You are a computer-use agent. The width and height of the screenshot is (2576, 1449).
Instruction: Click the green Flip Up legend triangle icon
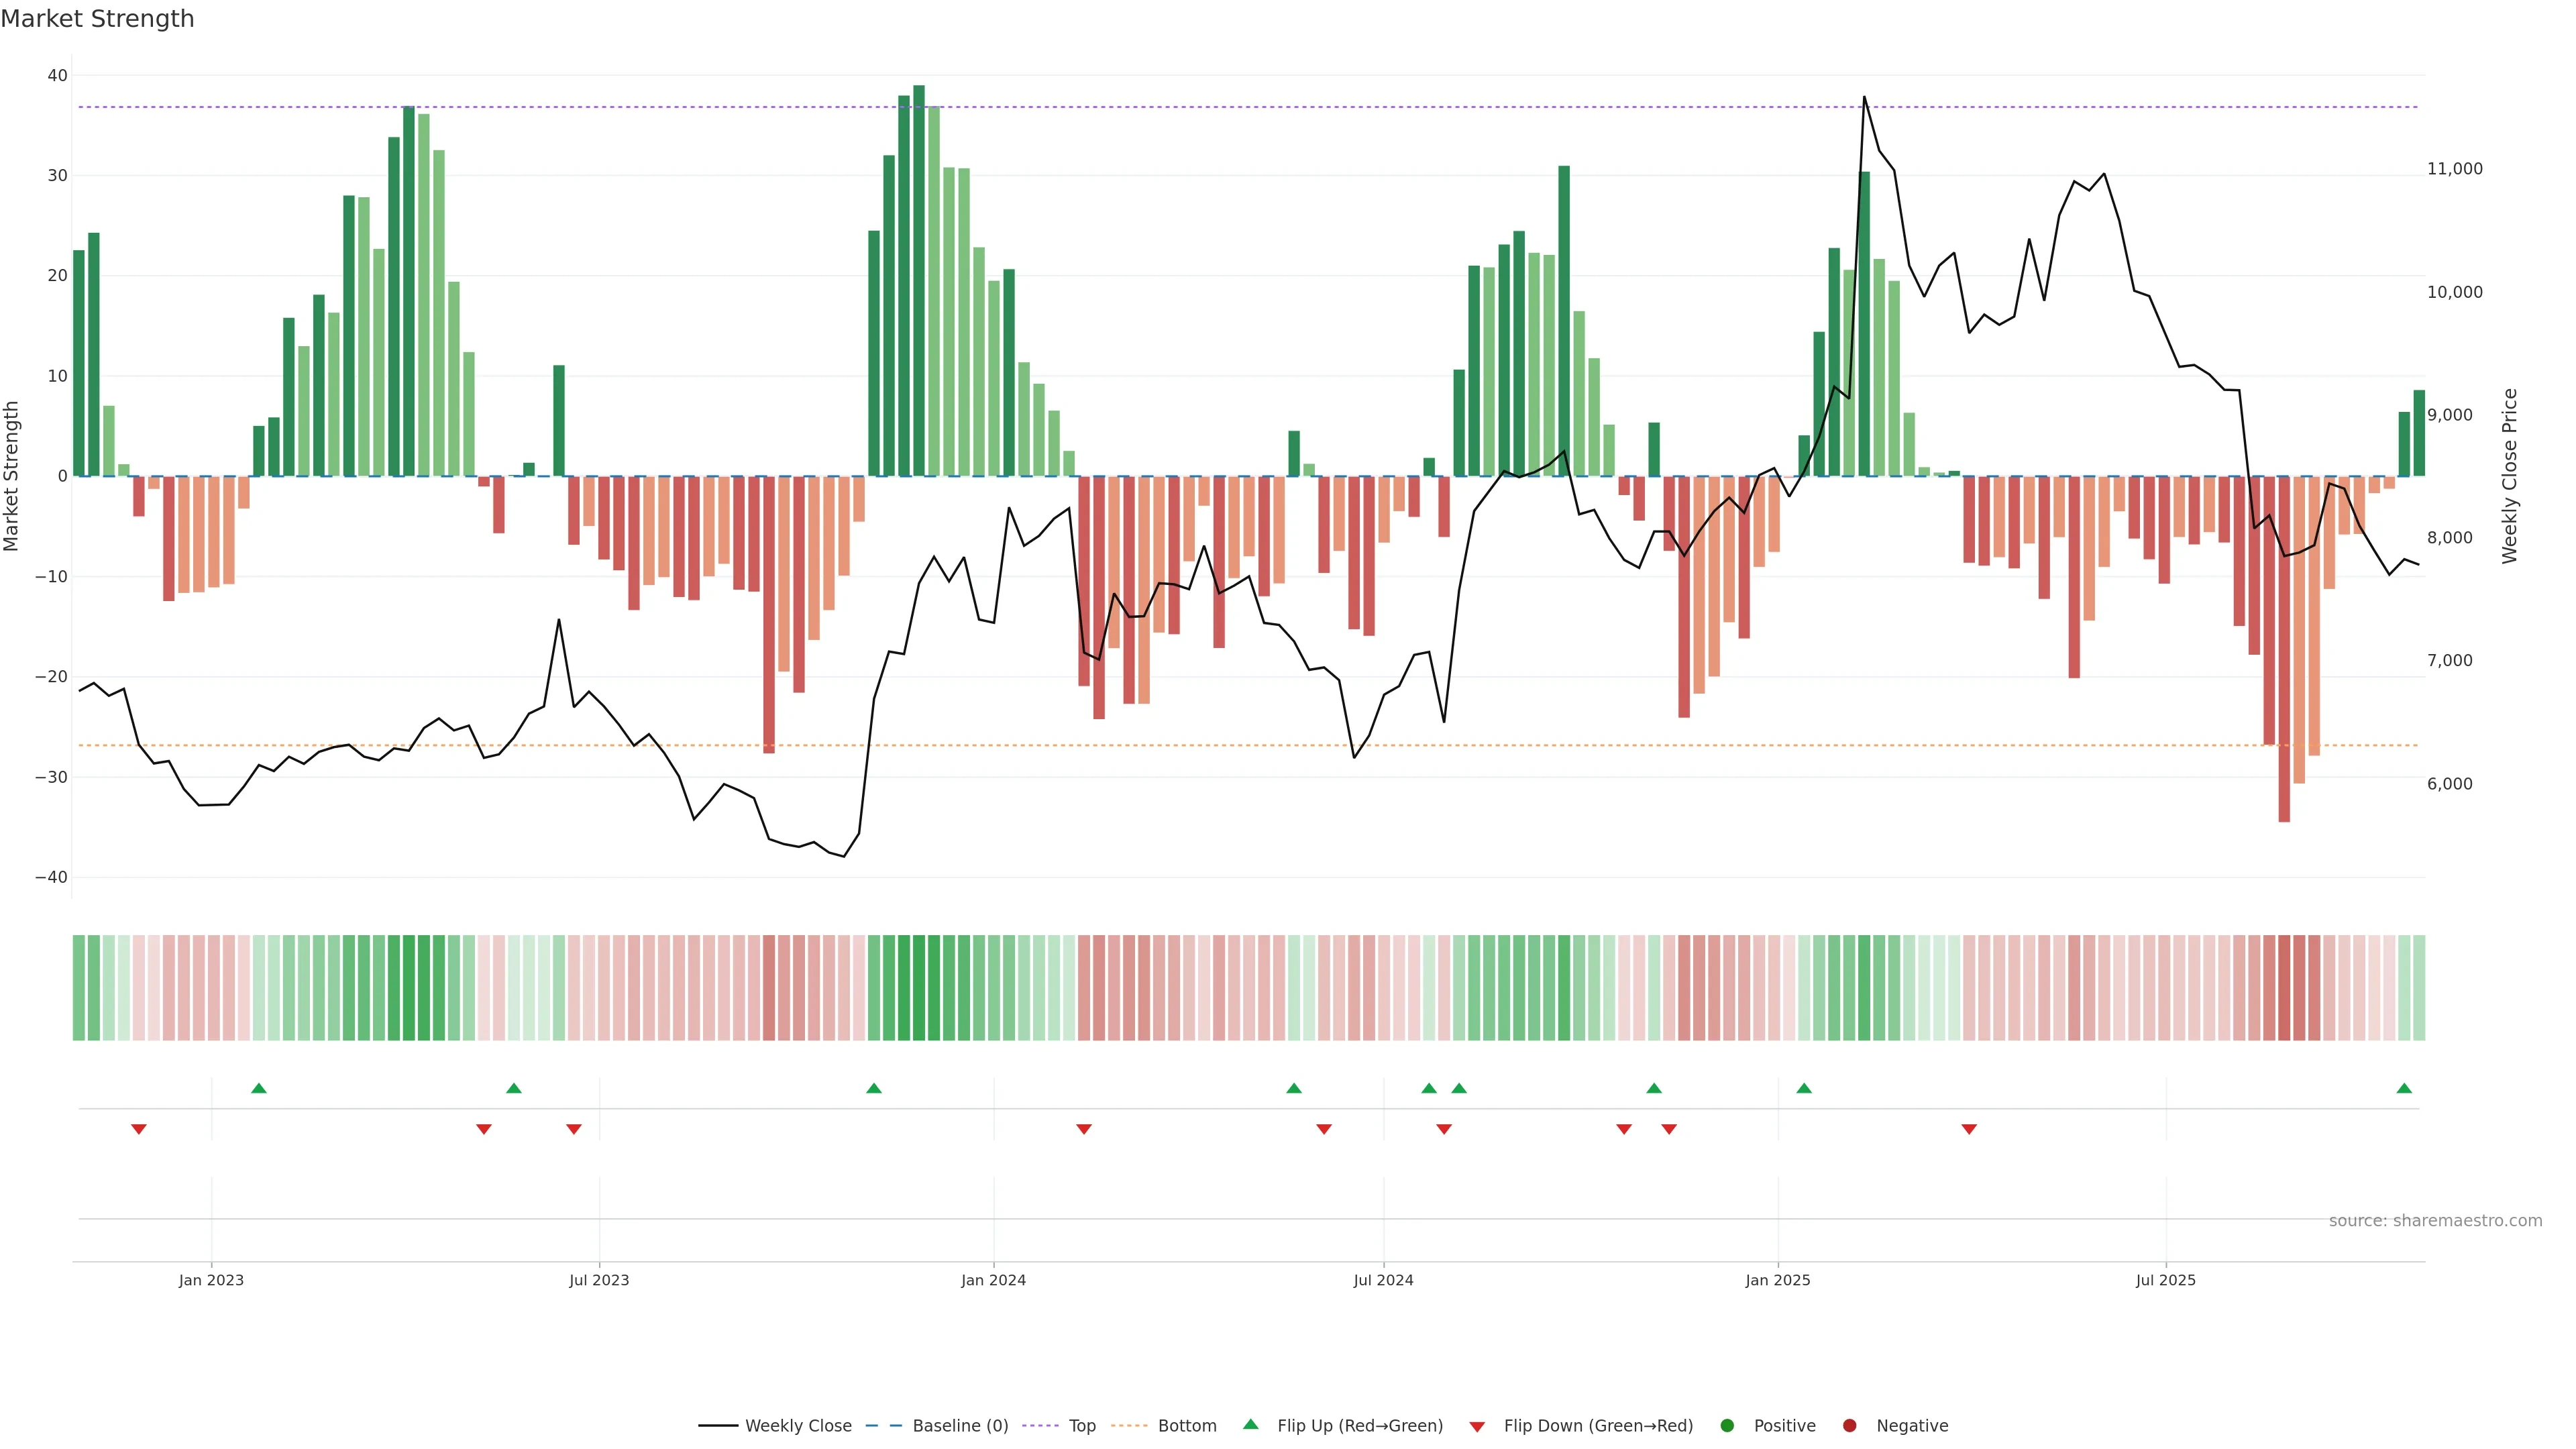tap(1250, 1424)
